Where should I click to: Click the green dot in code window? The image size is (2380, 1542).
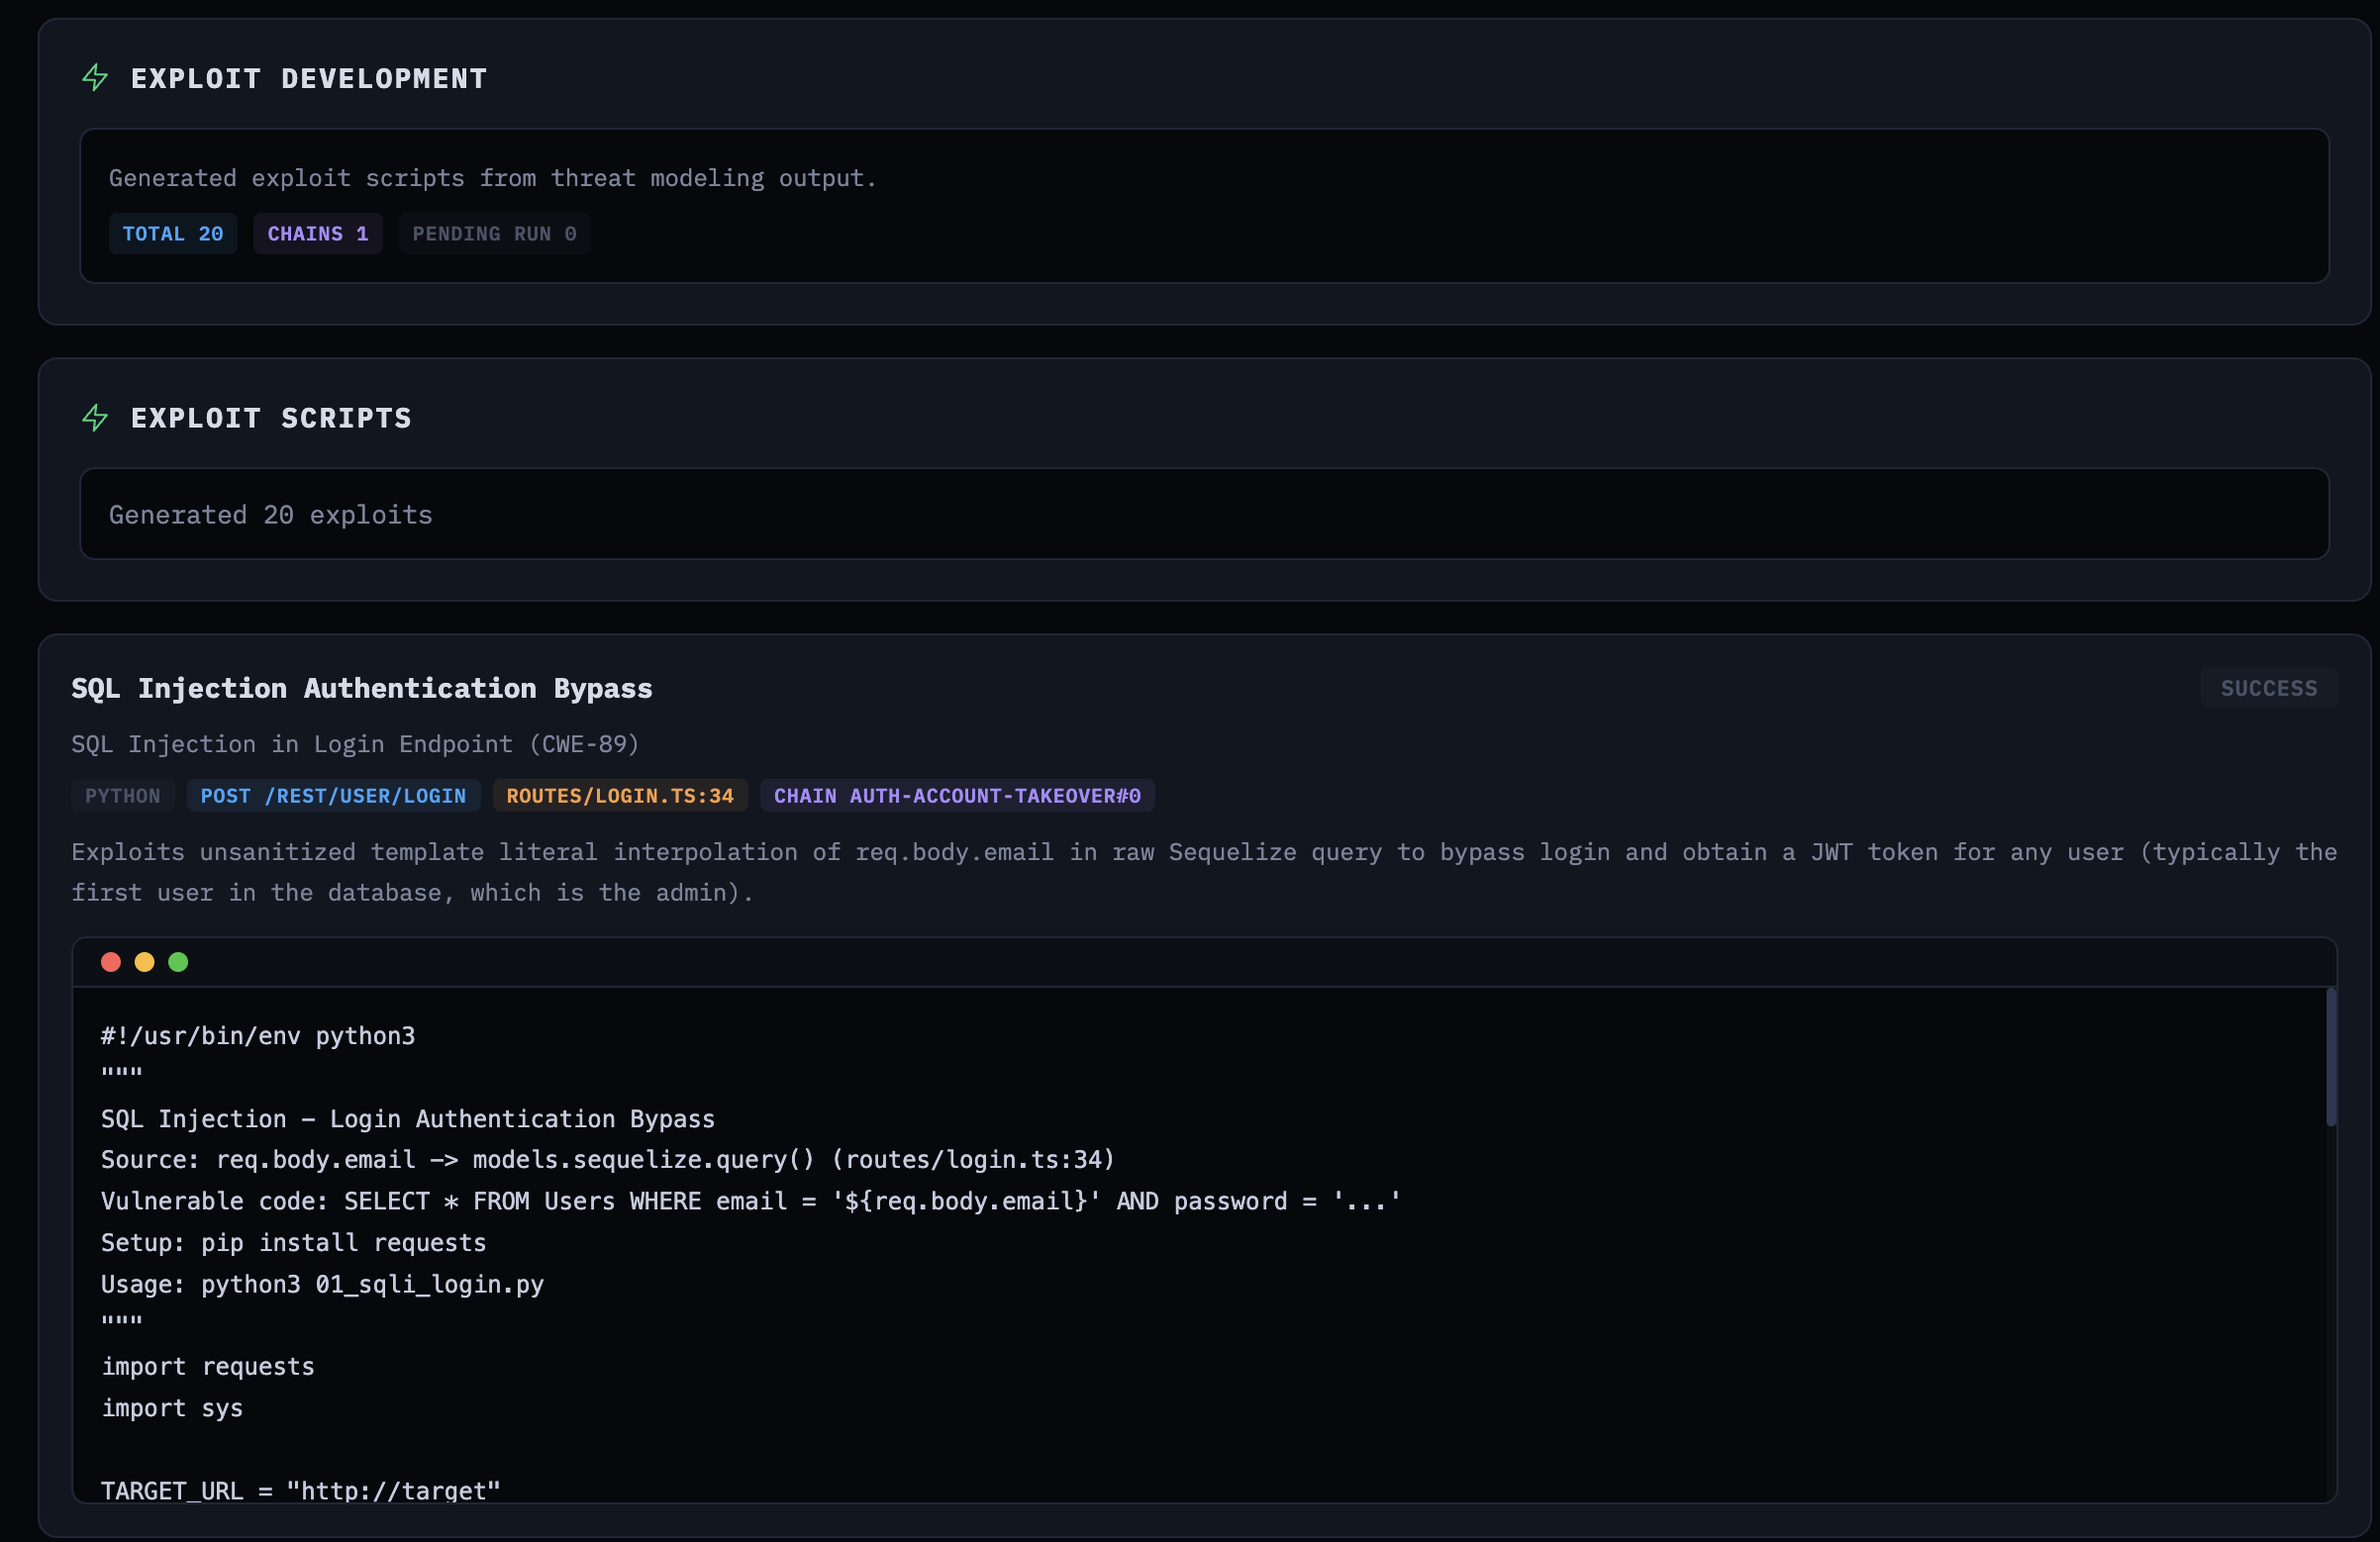click(178, 962)
